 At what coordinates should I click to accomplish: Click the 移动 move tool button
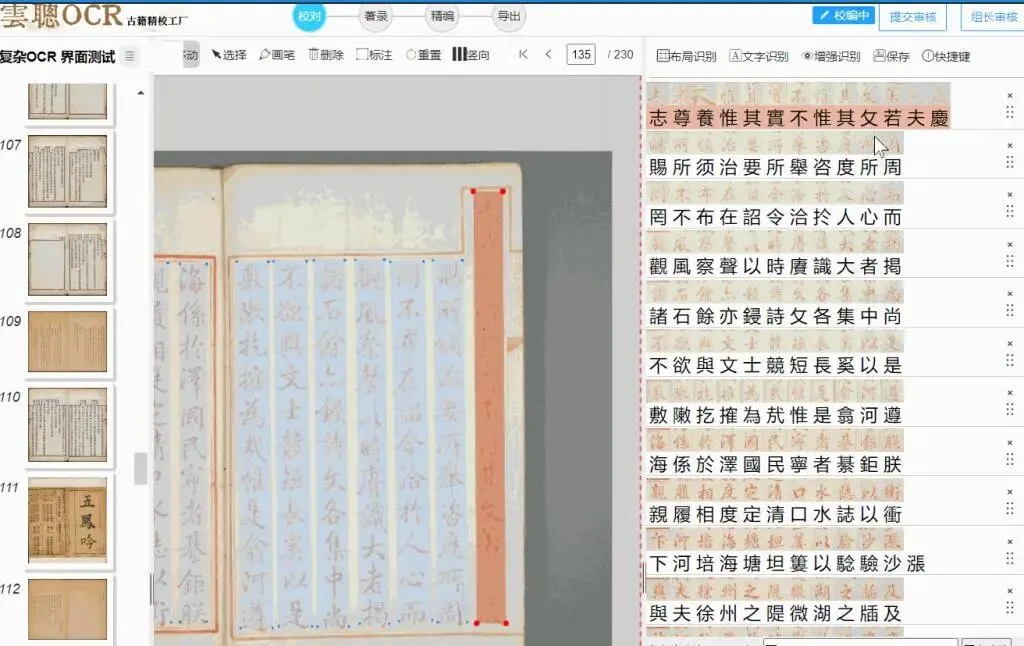[x=191, y=55]
